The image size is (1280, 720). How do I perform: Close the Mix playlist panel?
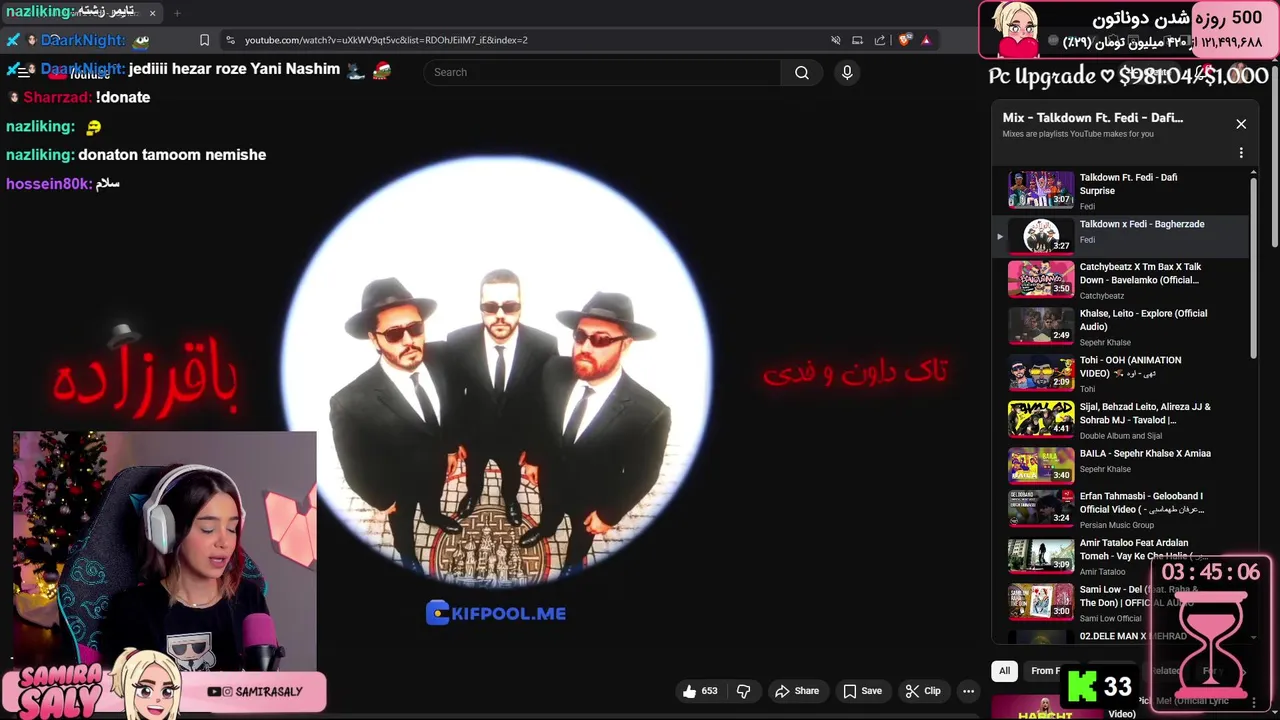pyautogui.click(x=1241, y=124)
